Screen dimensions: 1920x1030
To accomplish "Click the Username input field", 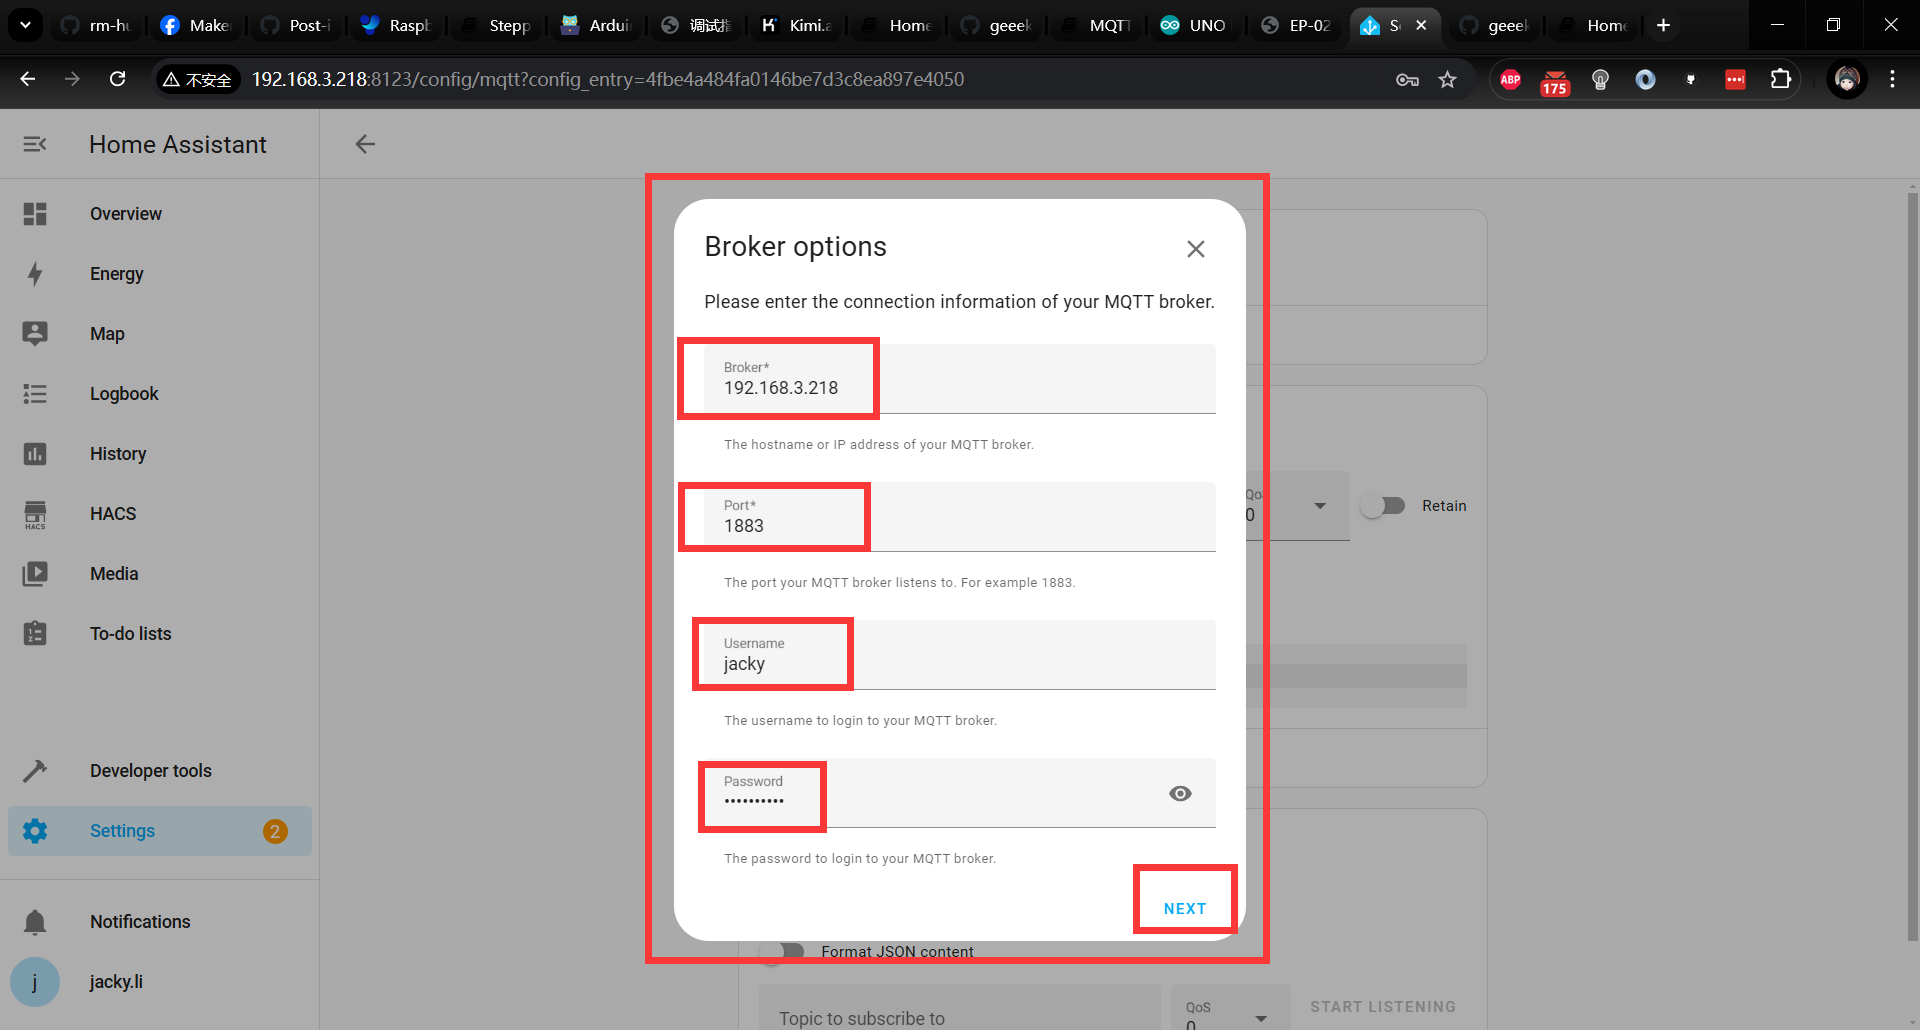I will 960,655.
